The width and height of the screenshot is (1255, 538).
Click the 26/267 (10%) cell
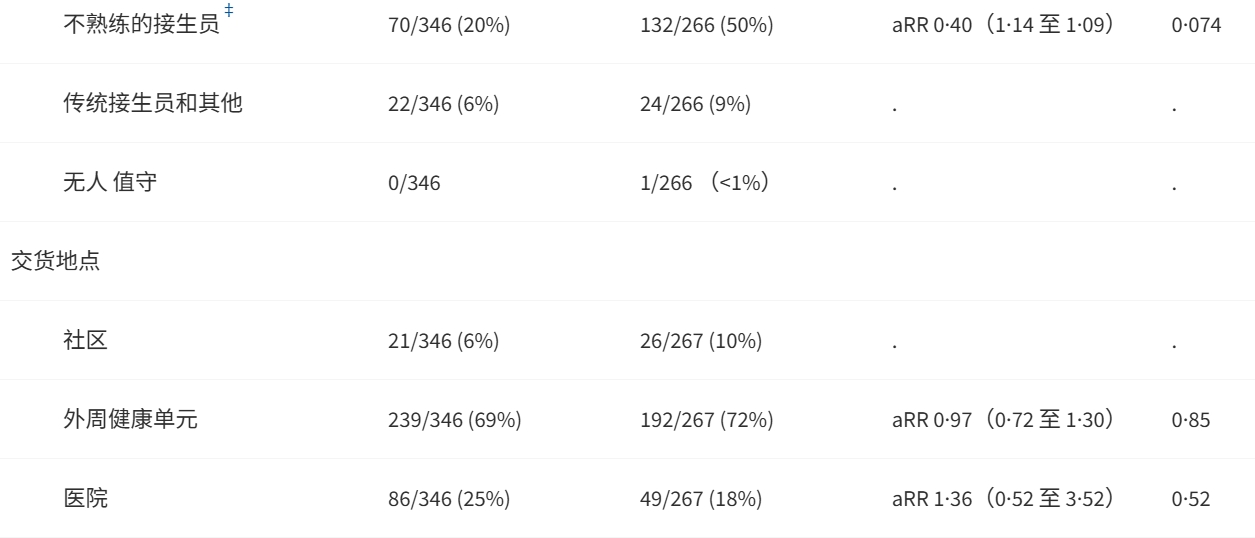pyautogui.click(x=701, y=341)
